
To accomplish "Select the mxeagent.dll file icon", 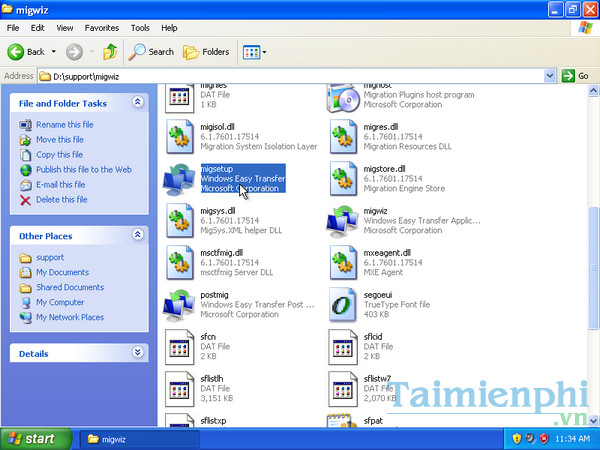I will coord(343,263).
